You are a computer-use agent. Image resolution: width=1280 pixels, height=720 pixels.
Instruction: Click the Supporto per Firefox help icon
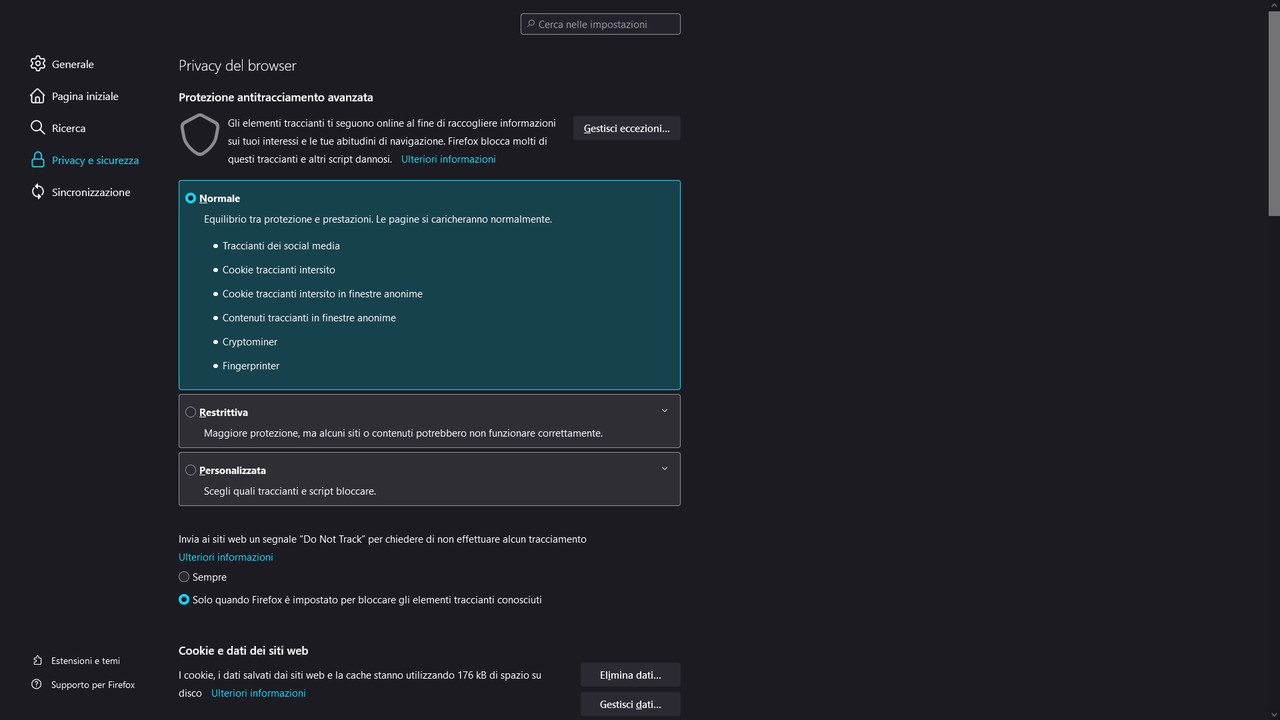37,685
